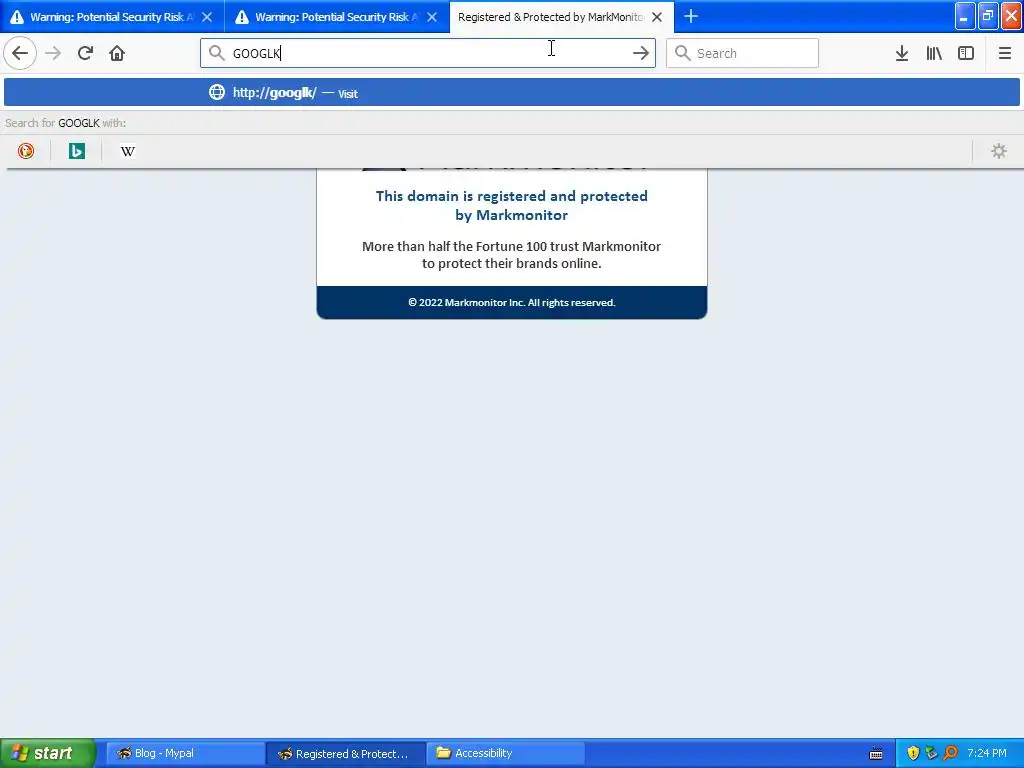This screenshot has width=1024, height=768.
Task: Open the library bookmarks icon
Action: coord(934,53)
